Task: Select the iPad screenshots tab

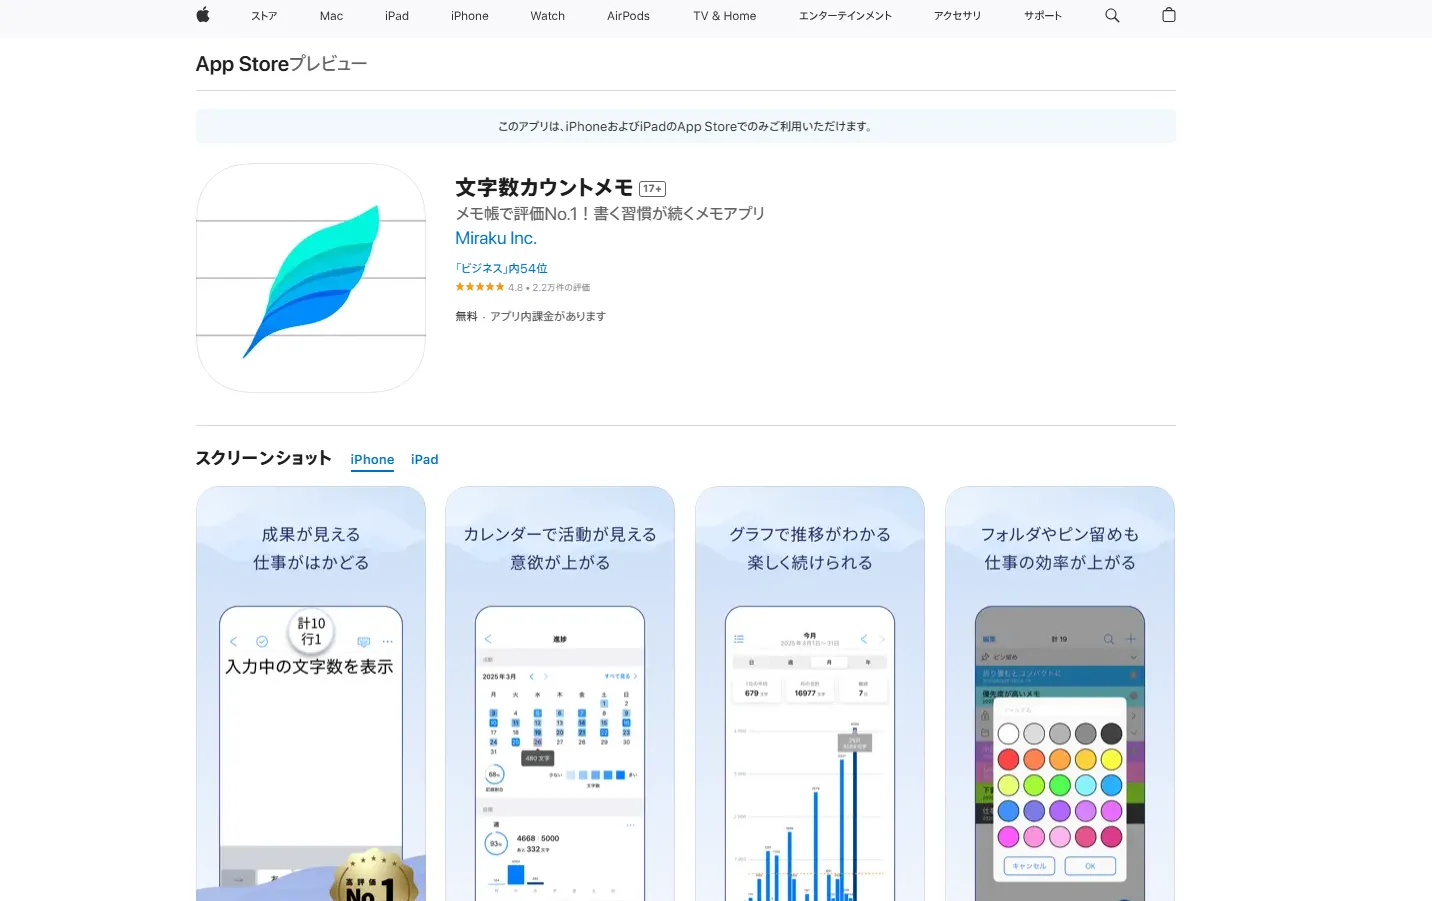Action: [425, 459]
